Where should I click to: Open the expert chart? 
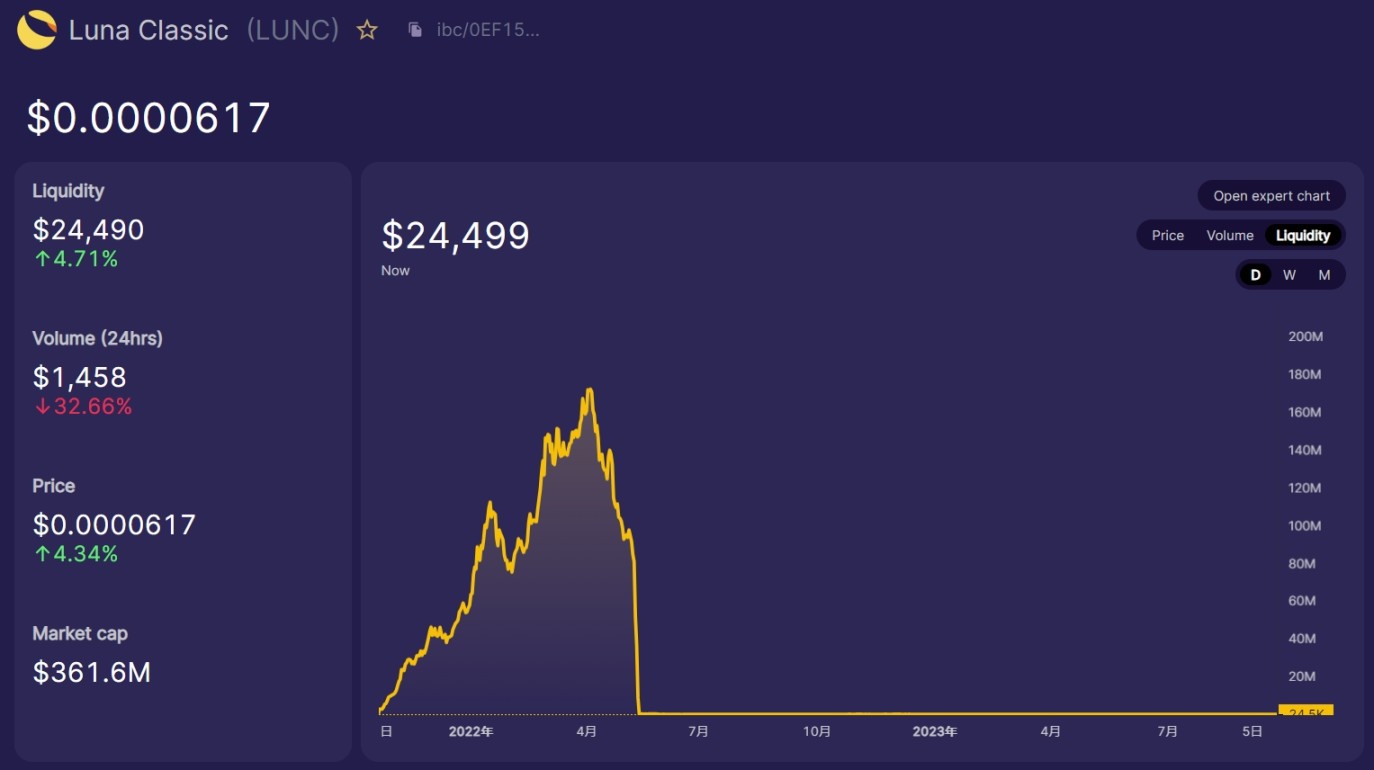pyautogui.click(x=1270, y=195)
